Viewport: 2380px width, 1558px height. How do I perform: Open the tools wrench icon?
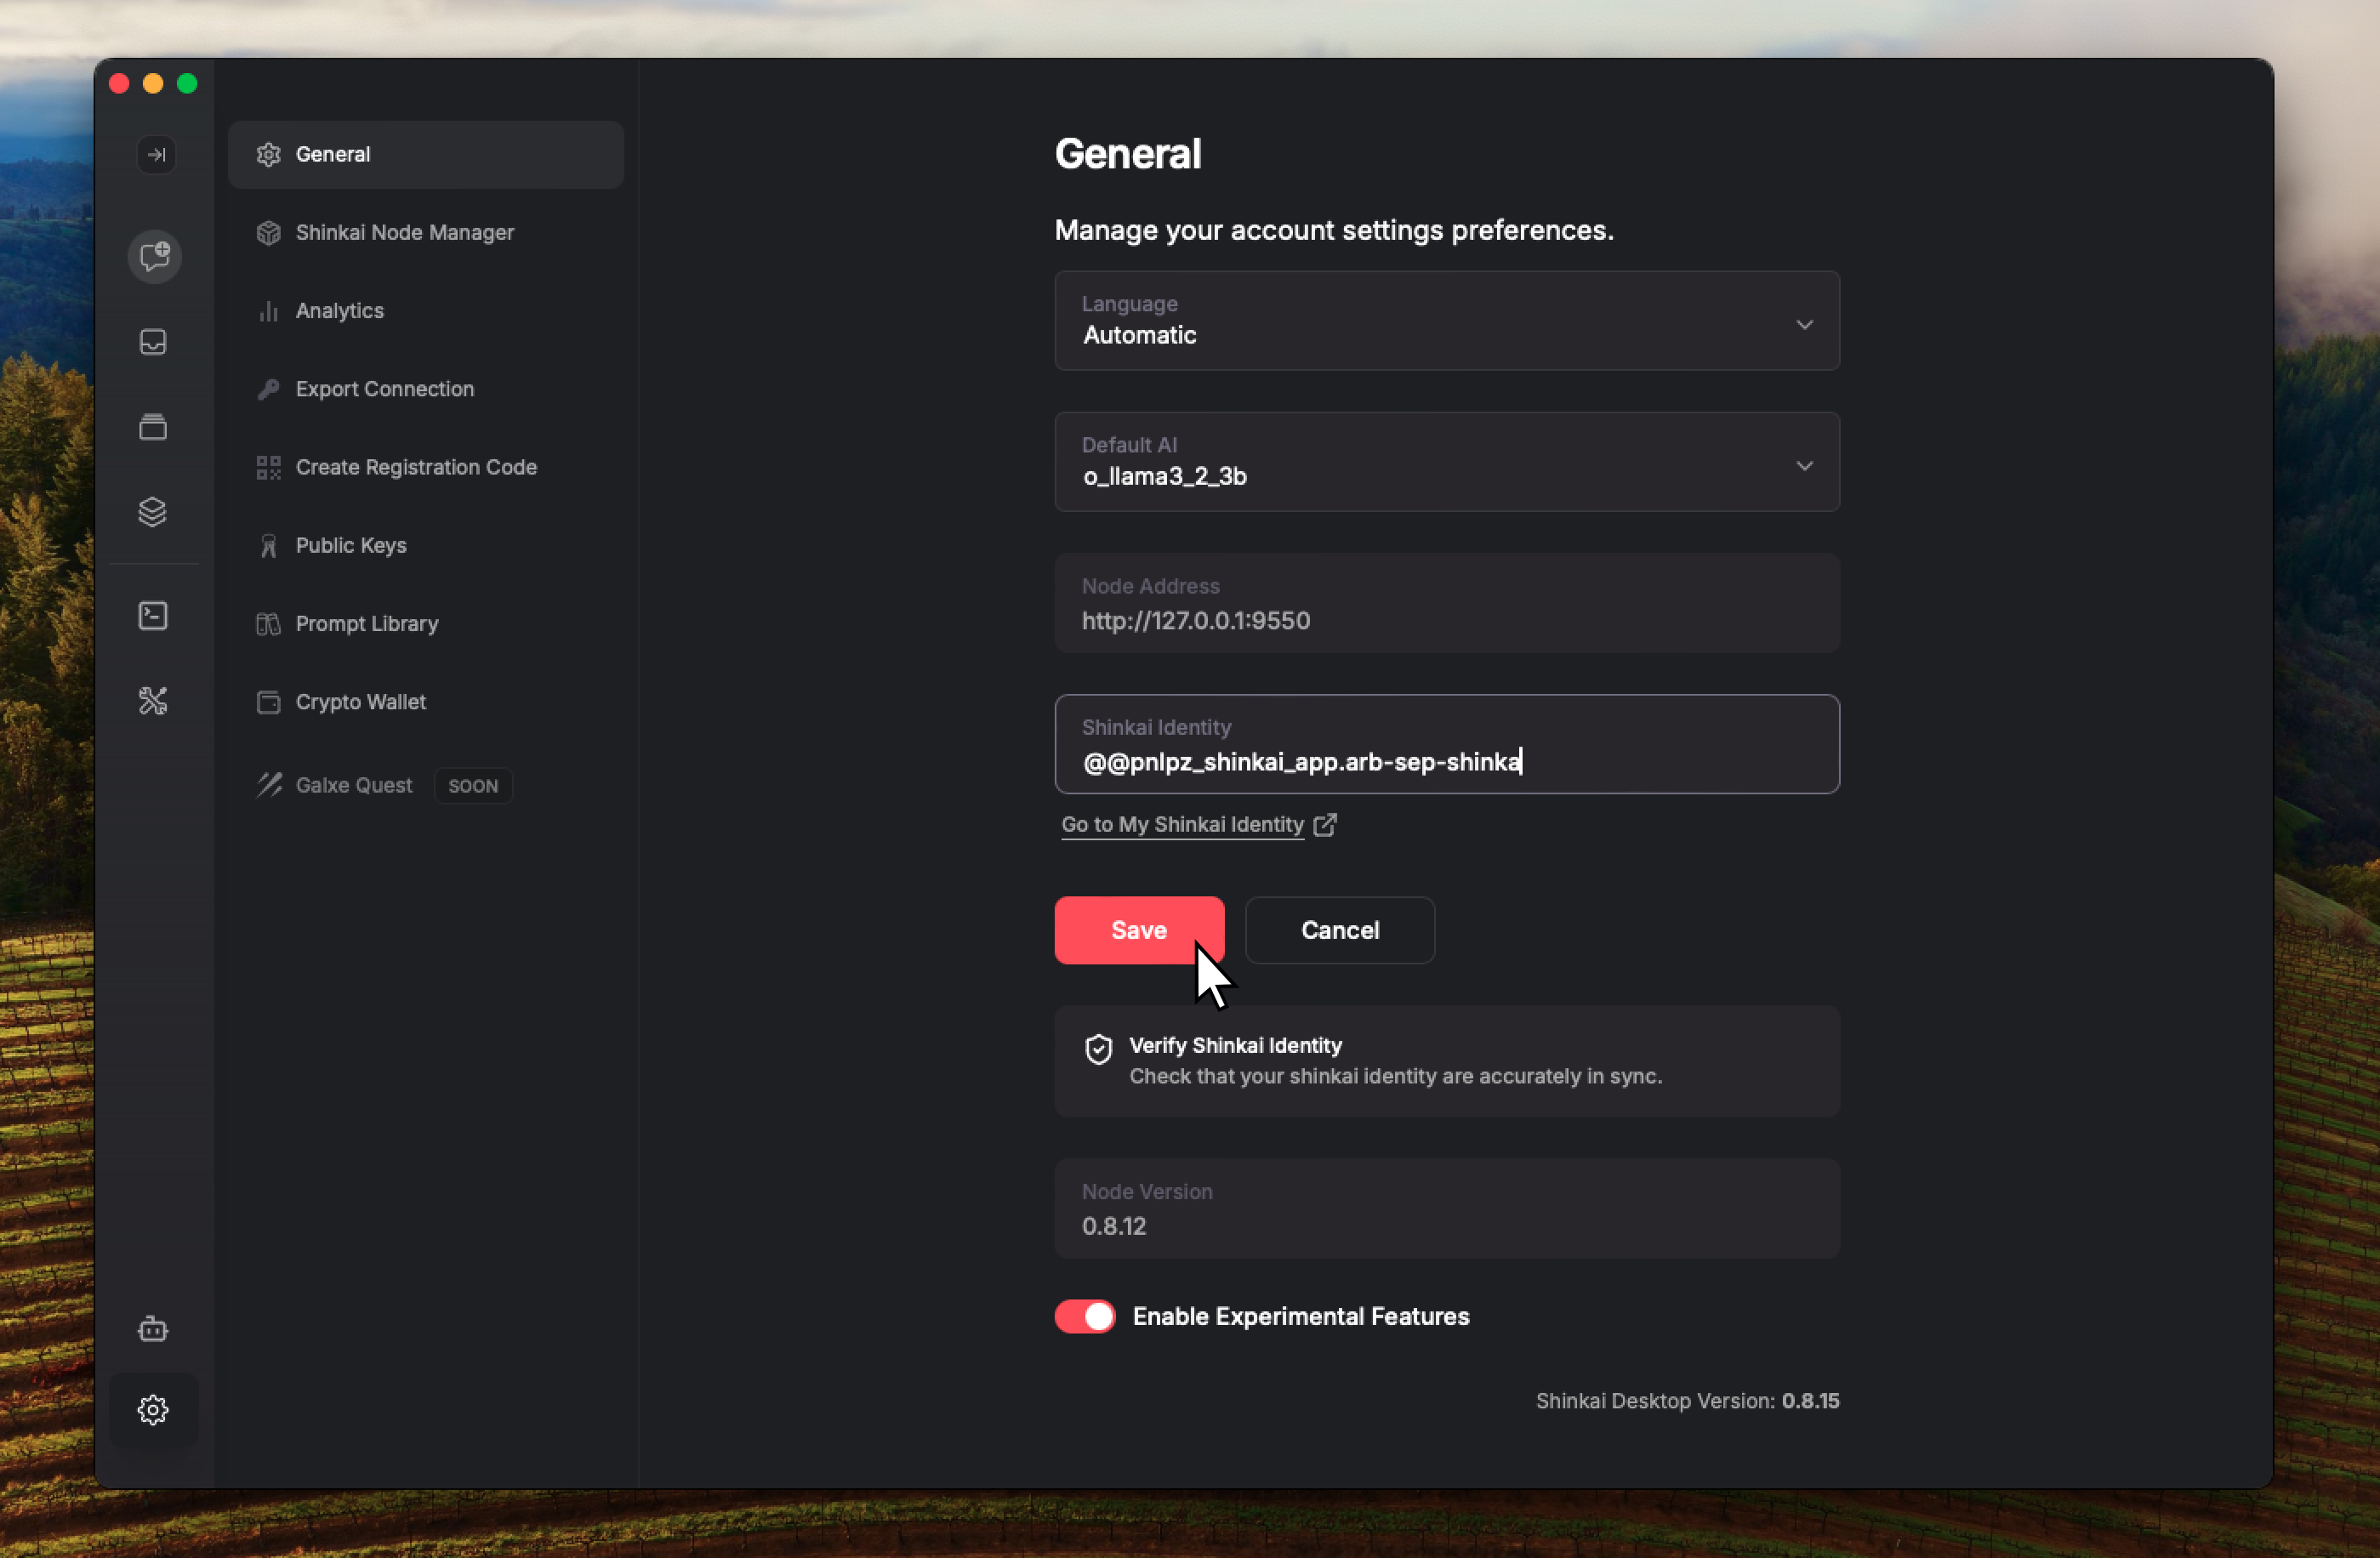pos(153,700)
